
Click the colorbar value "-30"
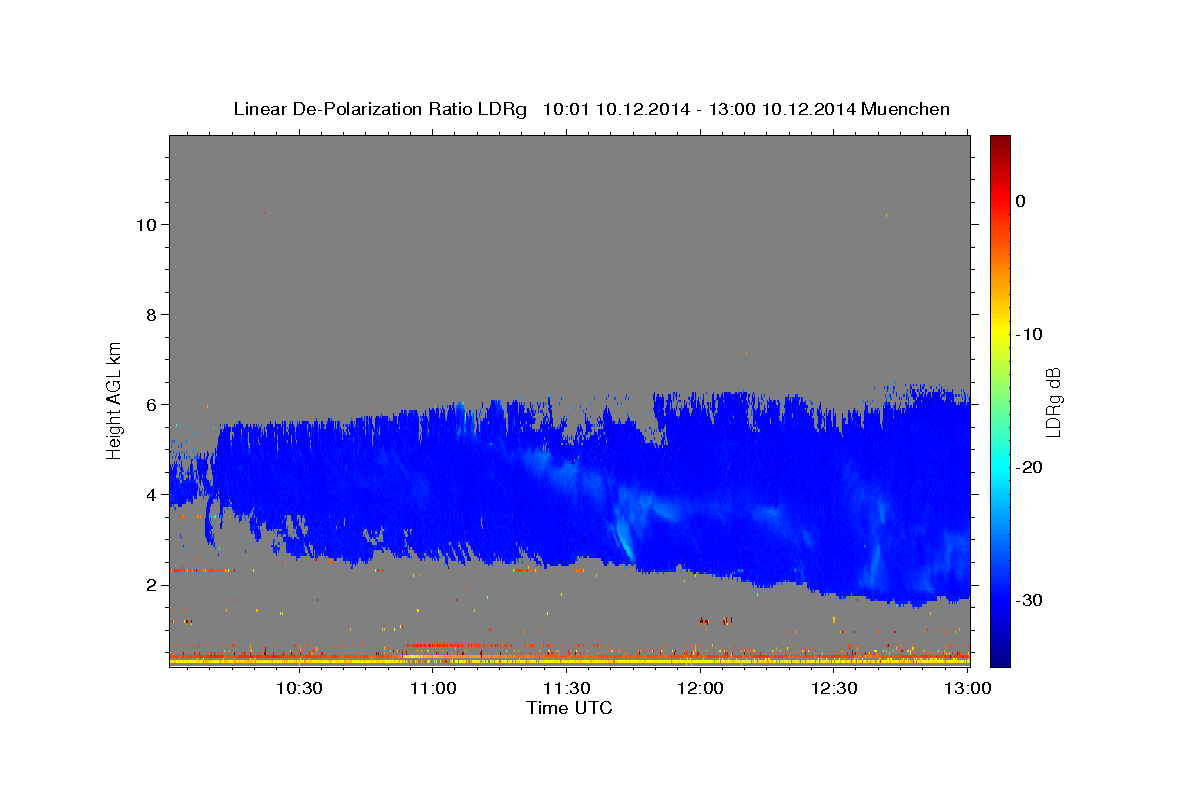[x=1029, y=600]
